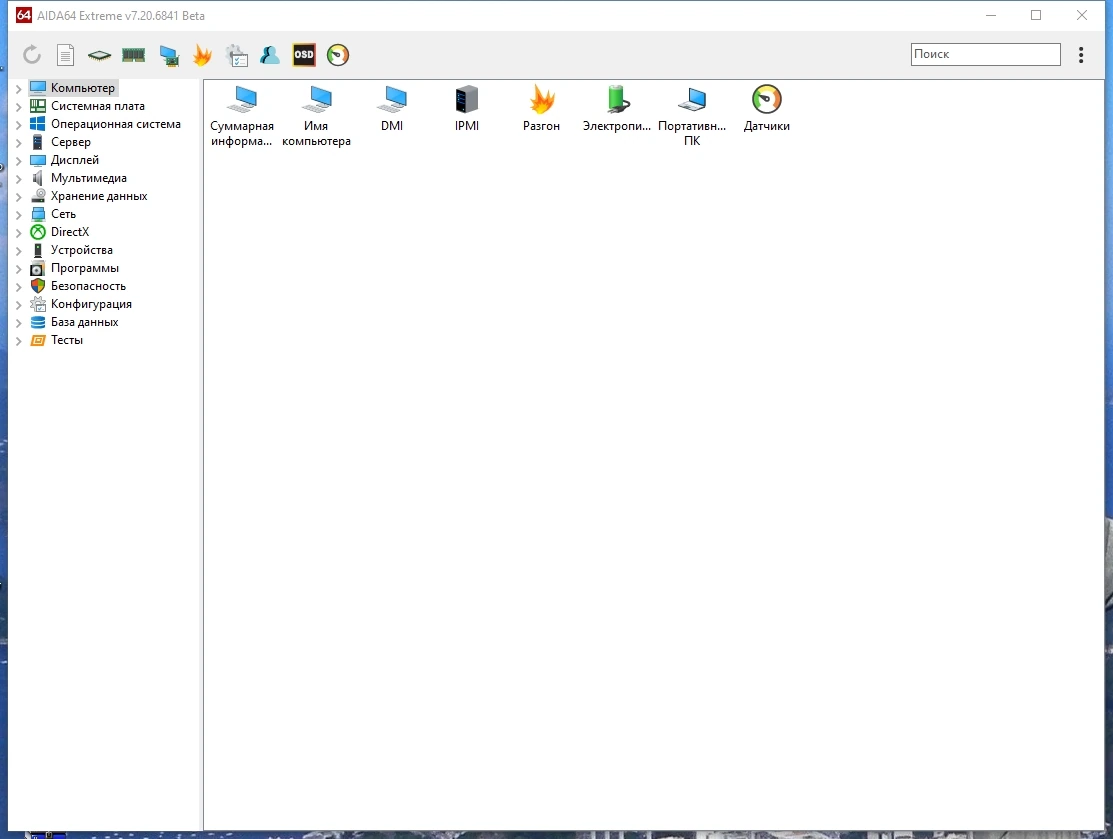Expand the Устройства tree node

[x=18, y=251]
